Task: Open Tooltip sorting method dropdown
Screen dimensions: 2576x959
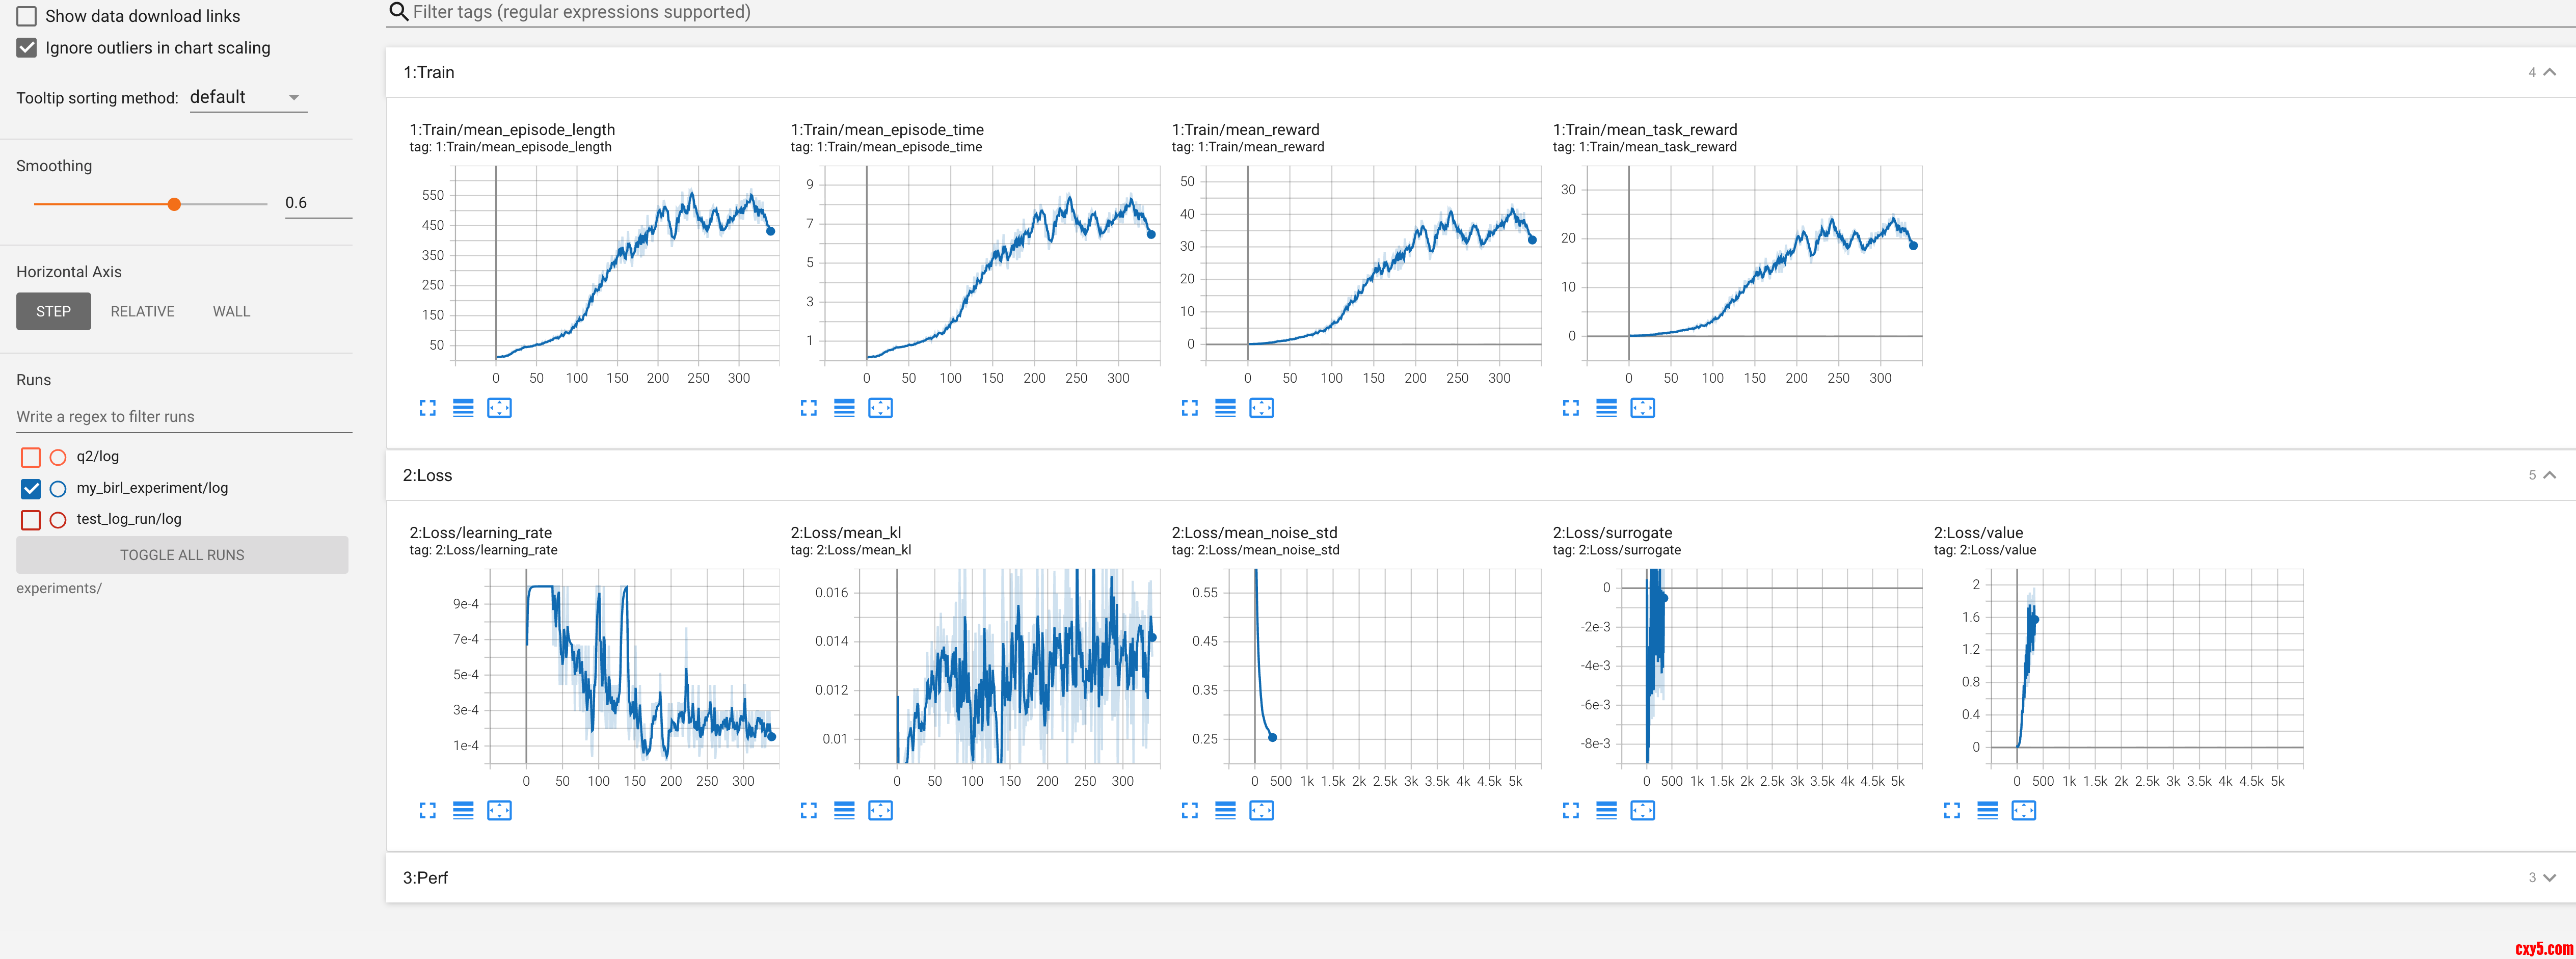Action: coord(247,97)
